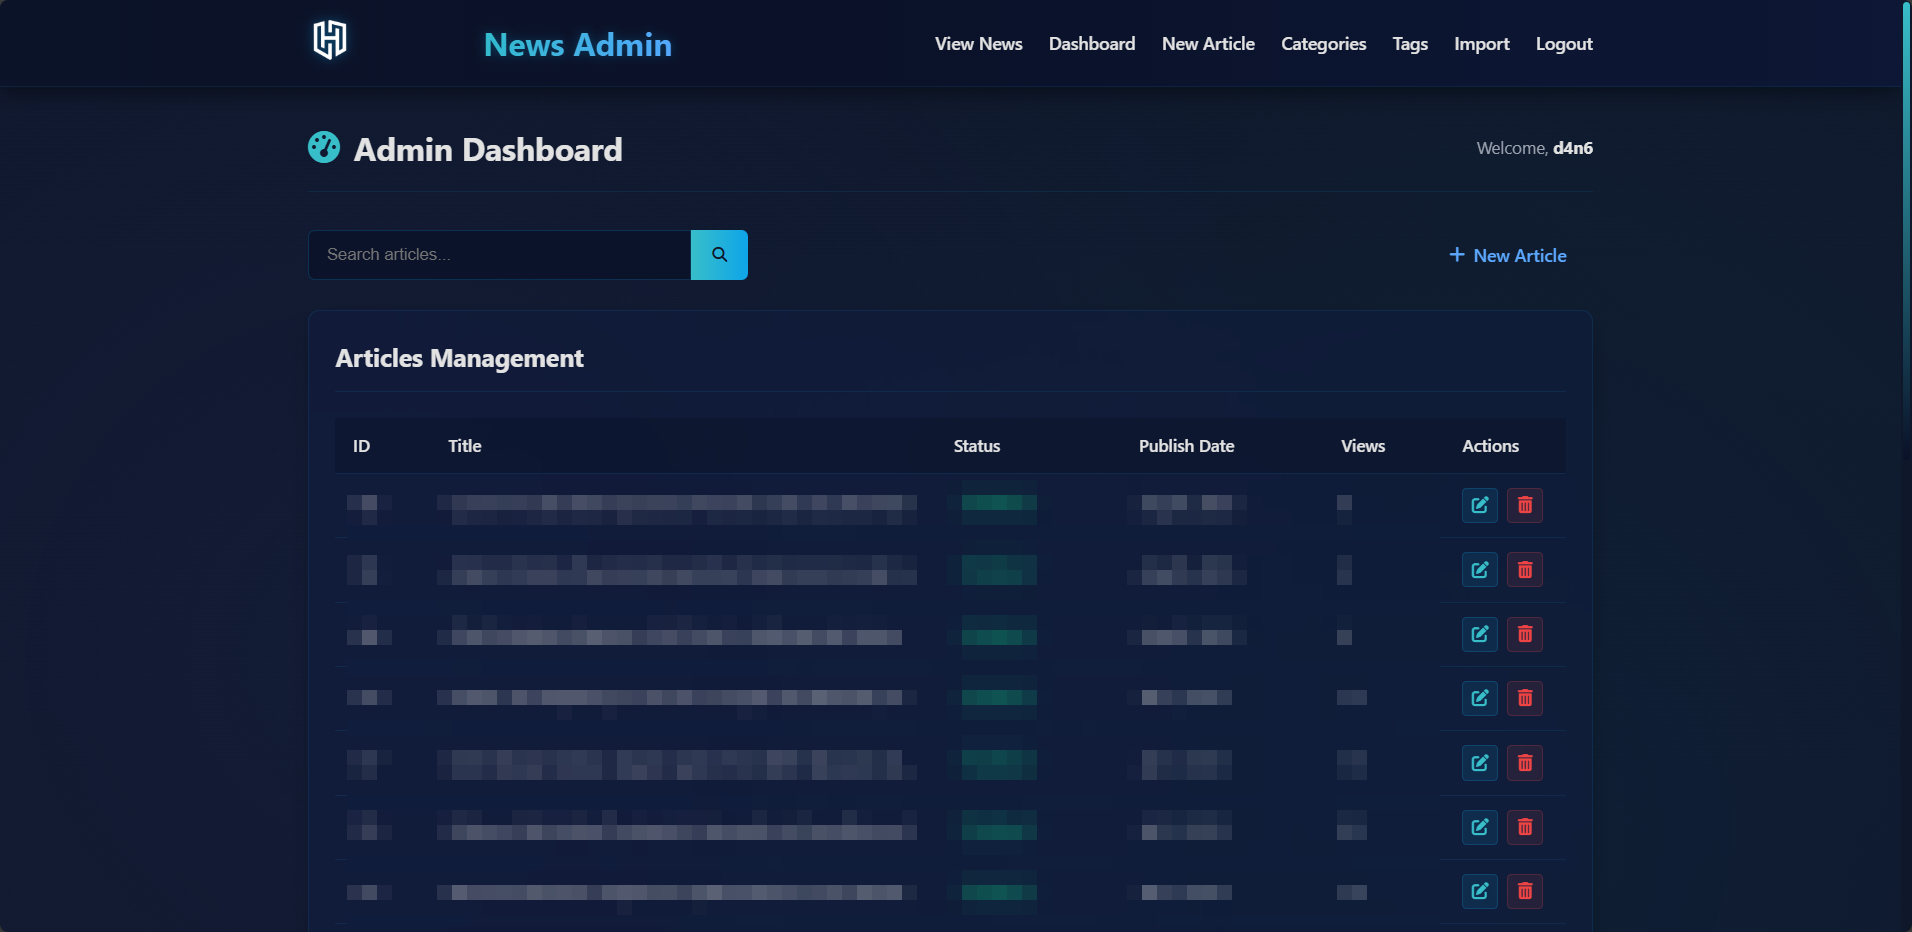1912x932 pixels.
Task: Delete the first article in the table
Action: tap(1525, 505)
